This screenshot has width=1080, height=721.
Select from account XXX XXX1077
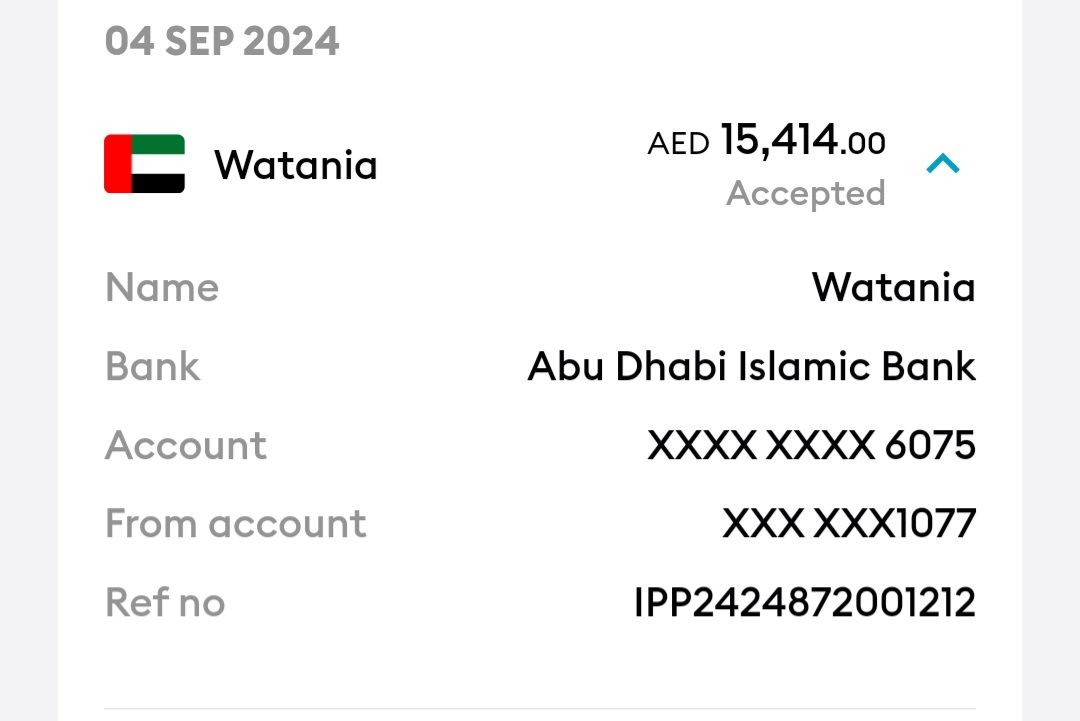point(849,523)
